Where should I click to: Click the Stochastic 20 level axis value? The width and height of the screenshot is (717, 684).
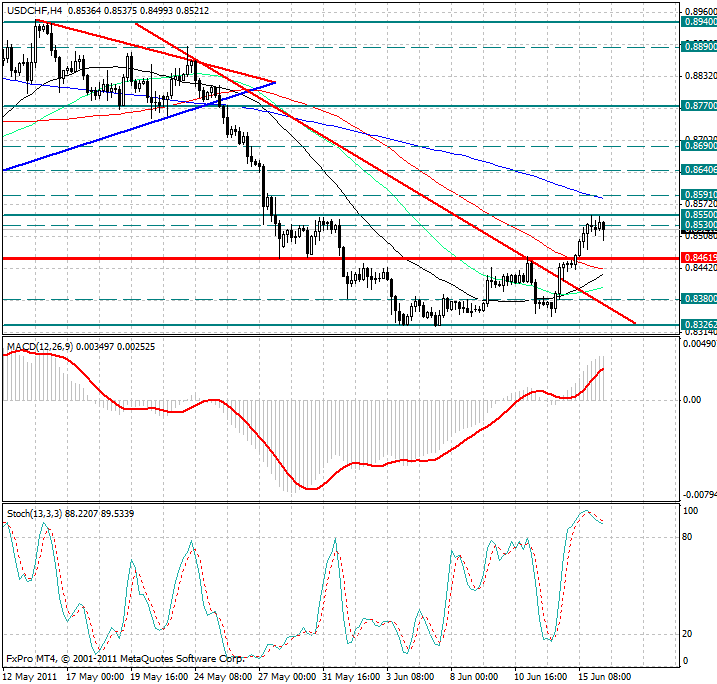pos(687,634)
